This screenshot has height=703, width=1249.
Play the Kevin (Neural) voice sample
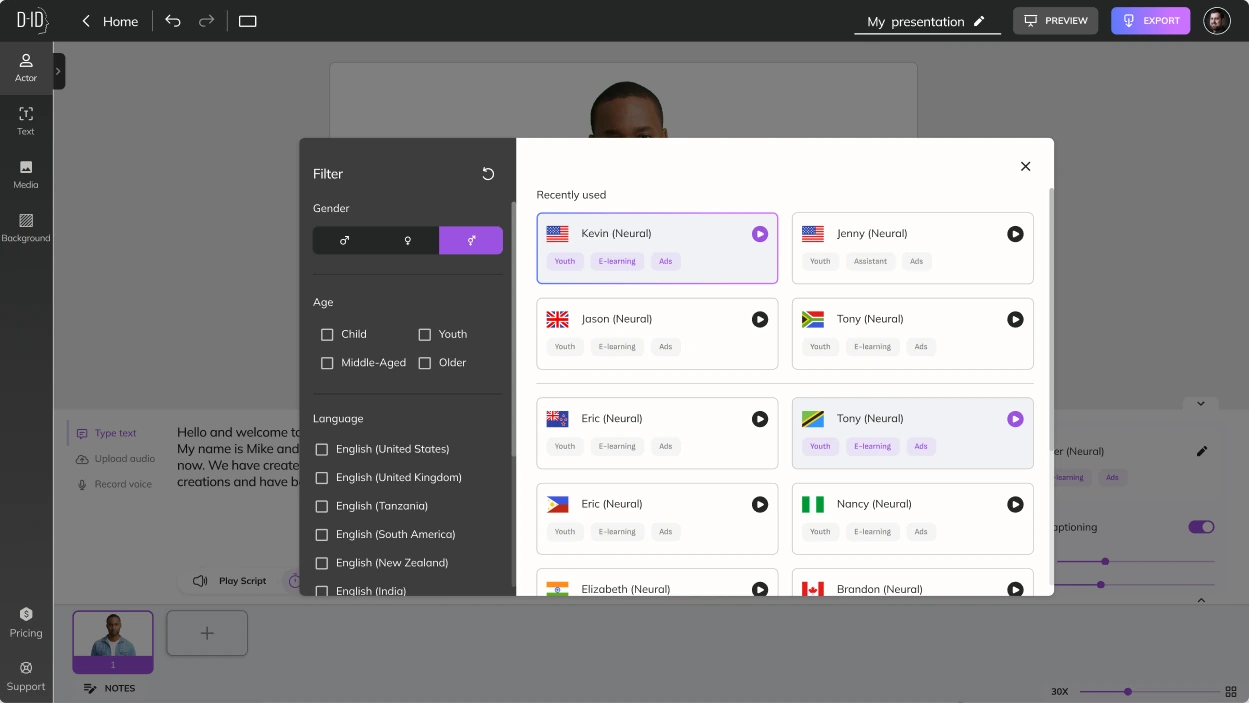click(x=760, y=234)
